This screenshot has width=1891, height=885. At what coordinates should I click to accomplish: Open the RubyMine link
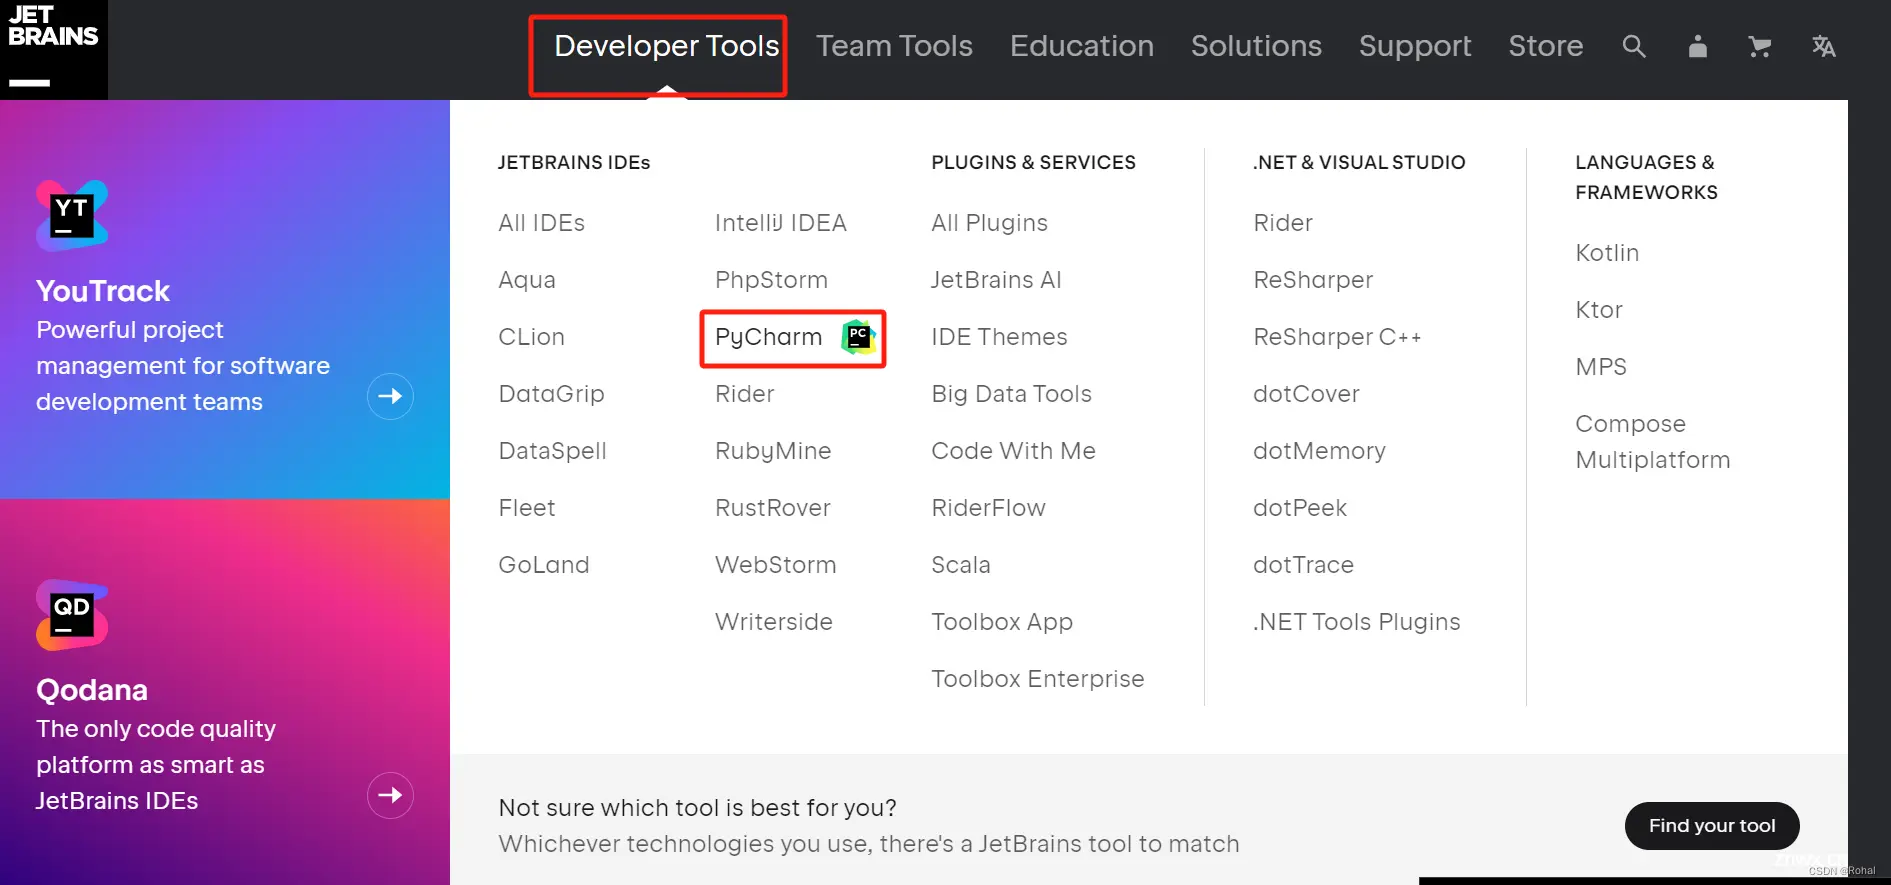(x=773, y=451)
